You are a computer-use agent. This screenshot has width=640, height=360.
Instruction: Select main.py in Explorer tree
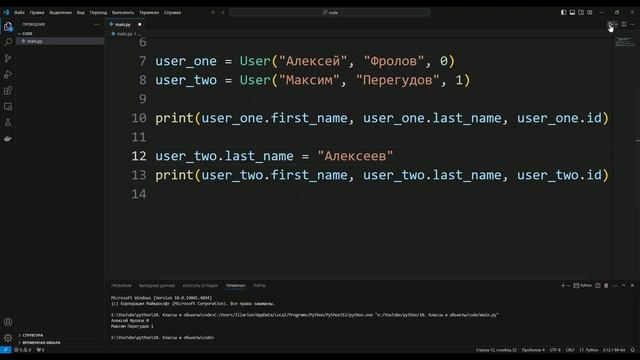tap(60, 41)
